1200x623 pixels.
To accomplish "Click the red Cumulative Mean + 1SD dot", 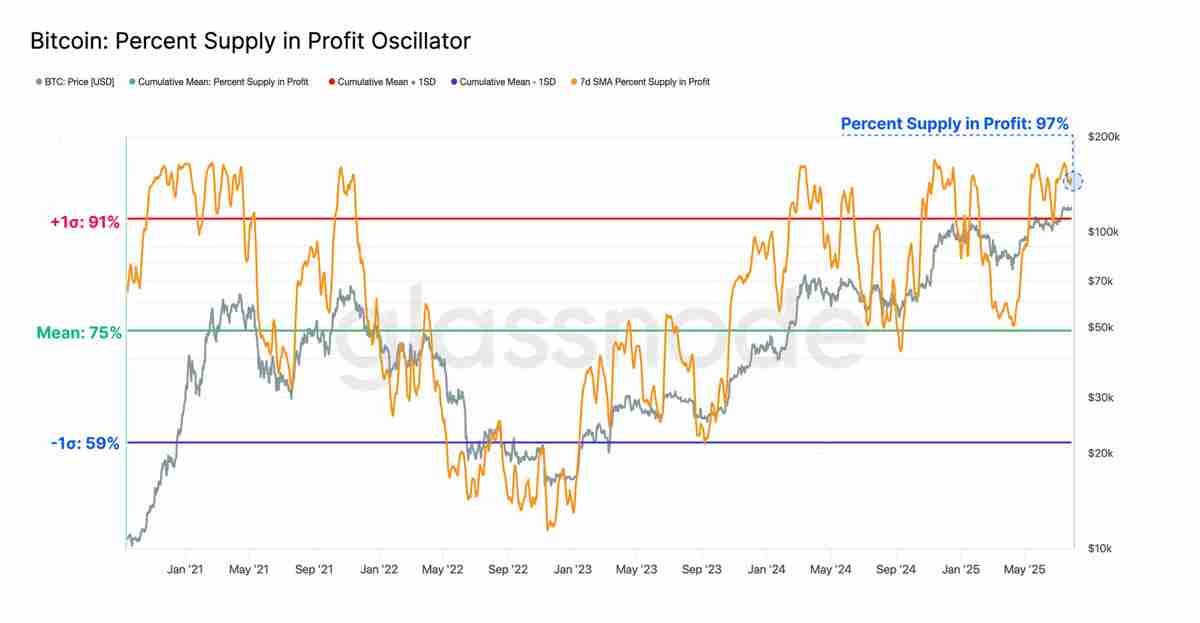I will [x=332, y=82].
